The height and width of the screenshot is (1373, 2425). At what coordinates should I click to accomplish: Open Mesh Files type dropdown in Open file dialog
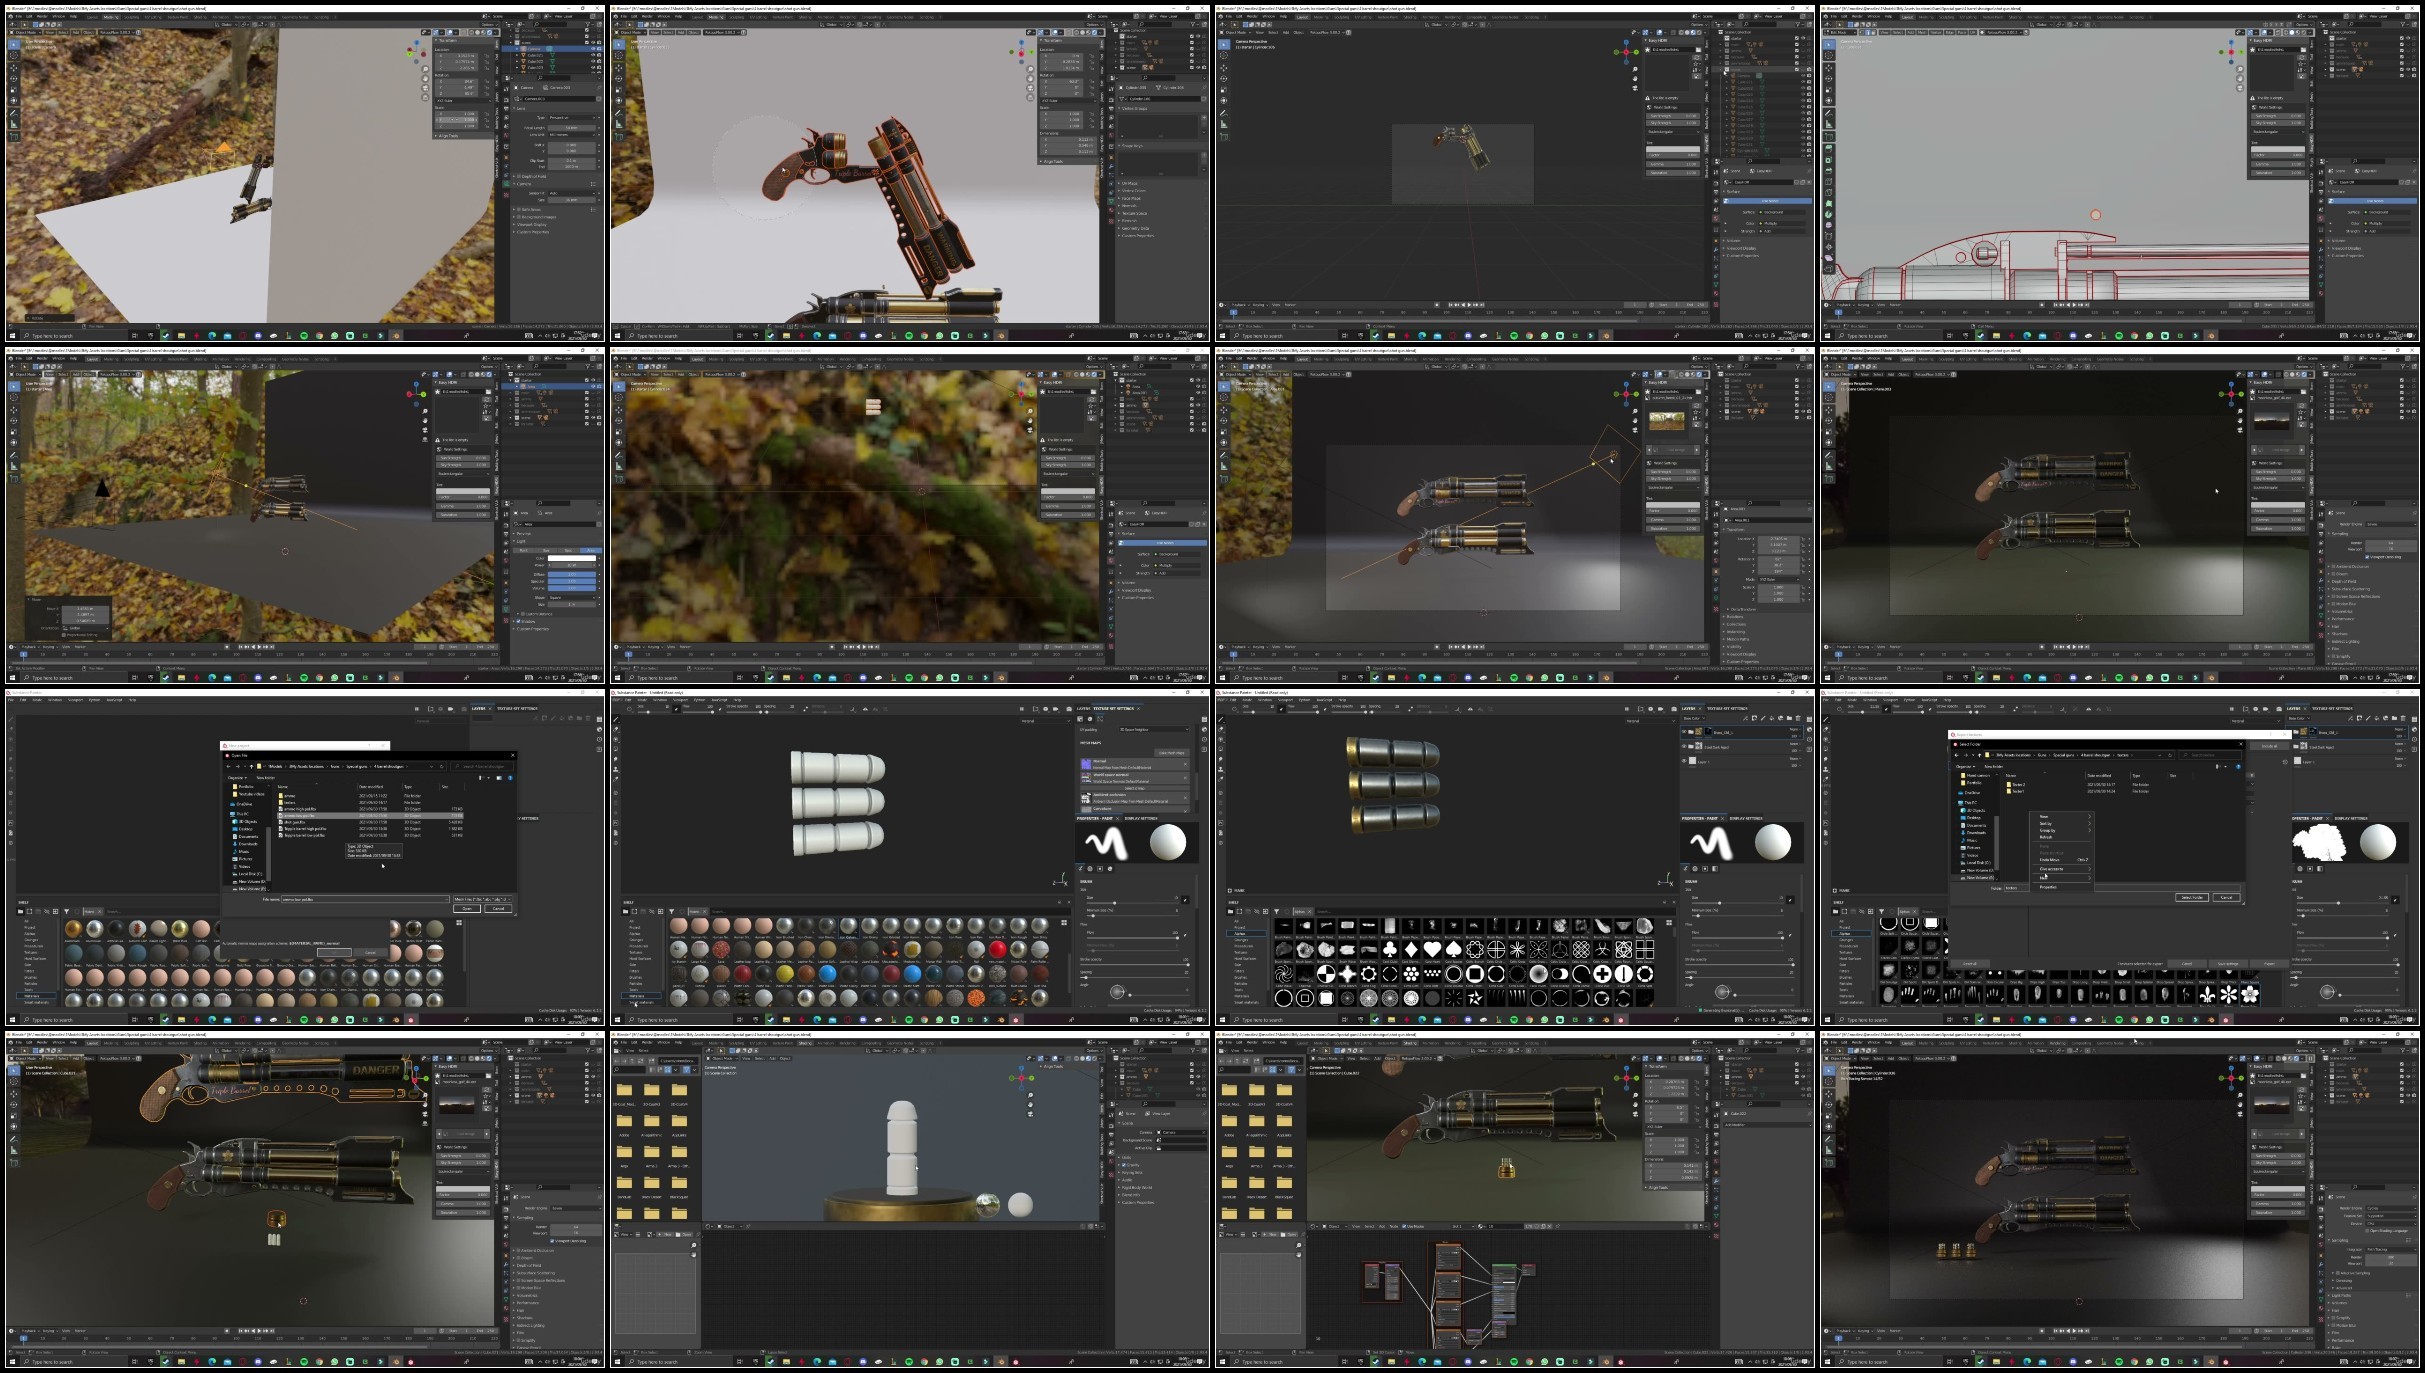pyautogui.click(x=482, y=899)
